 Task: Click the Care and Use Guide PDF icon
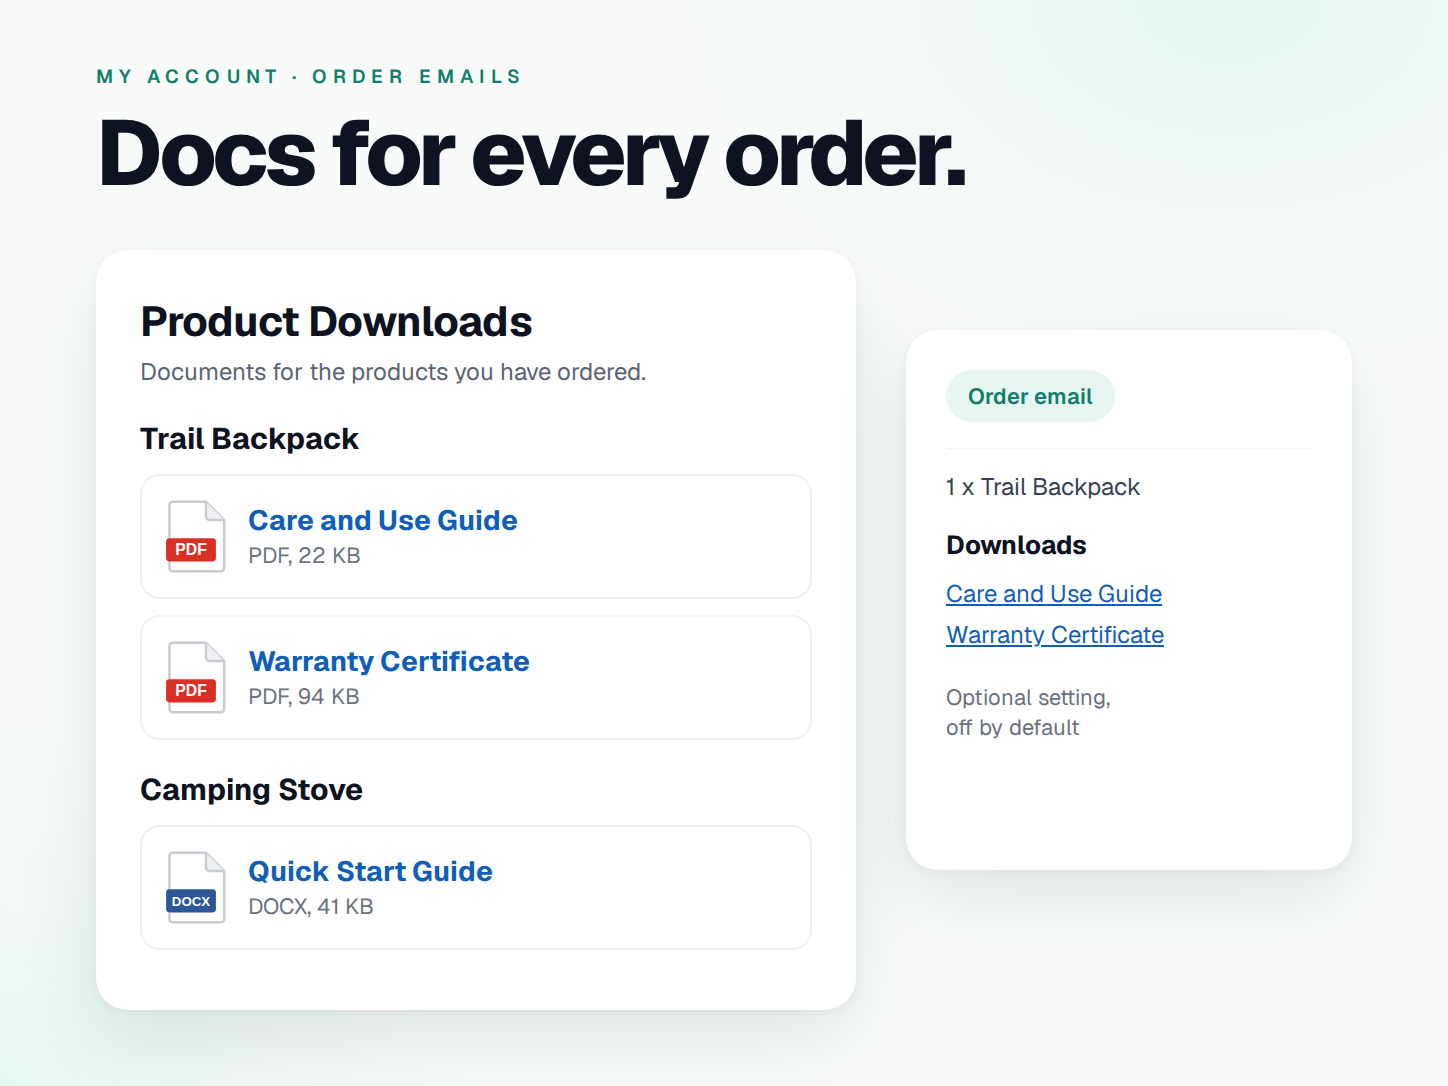click(x=196, y=536)
